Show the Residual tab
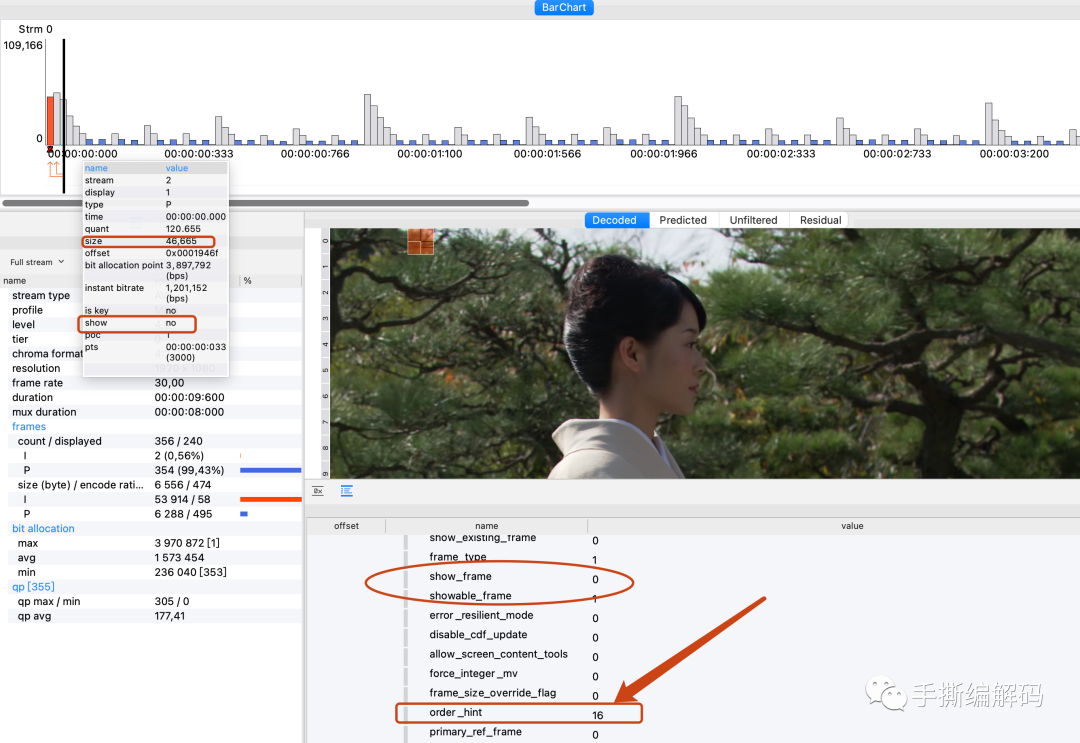The height and width of the screenshot is (743, 1080). pyautogui.click(x=820, y=220)
